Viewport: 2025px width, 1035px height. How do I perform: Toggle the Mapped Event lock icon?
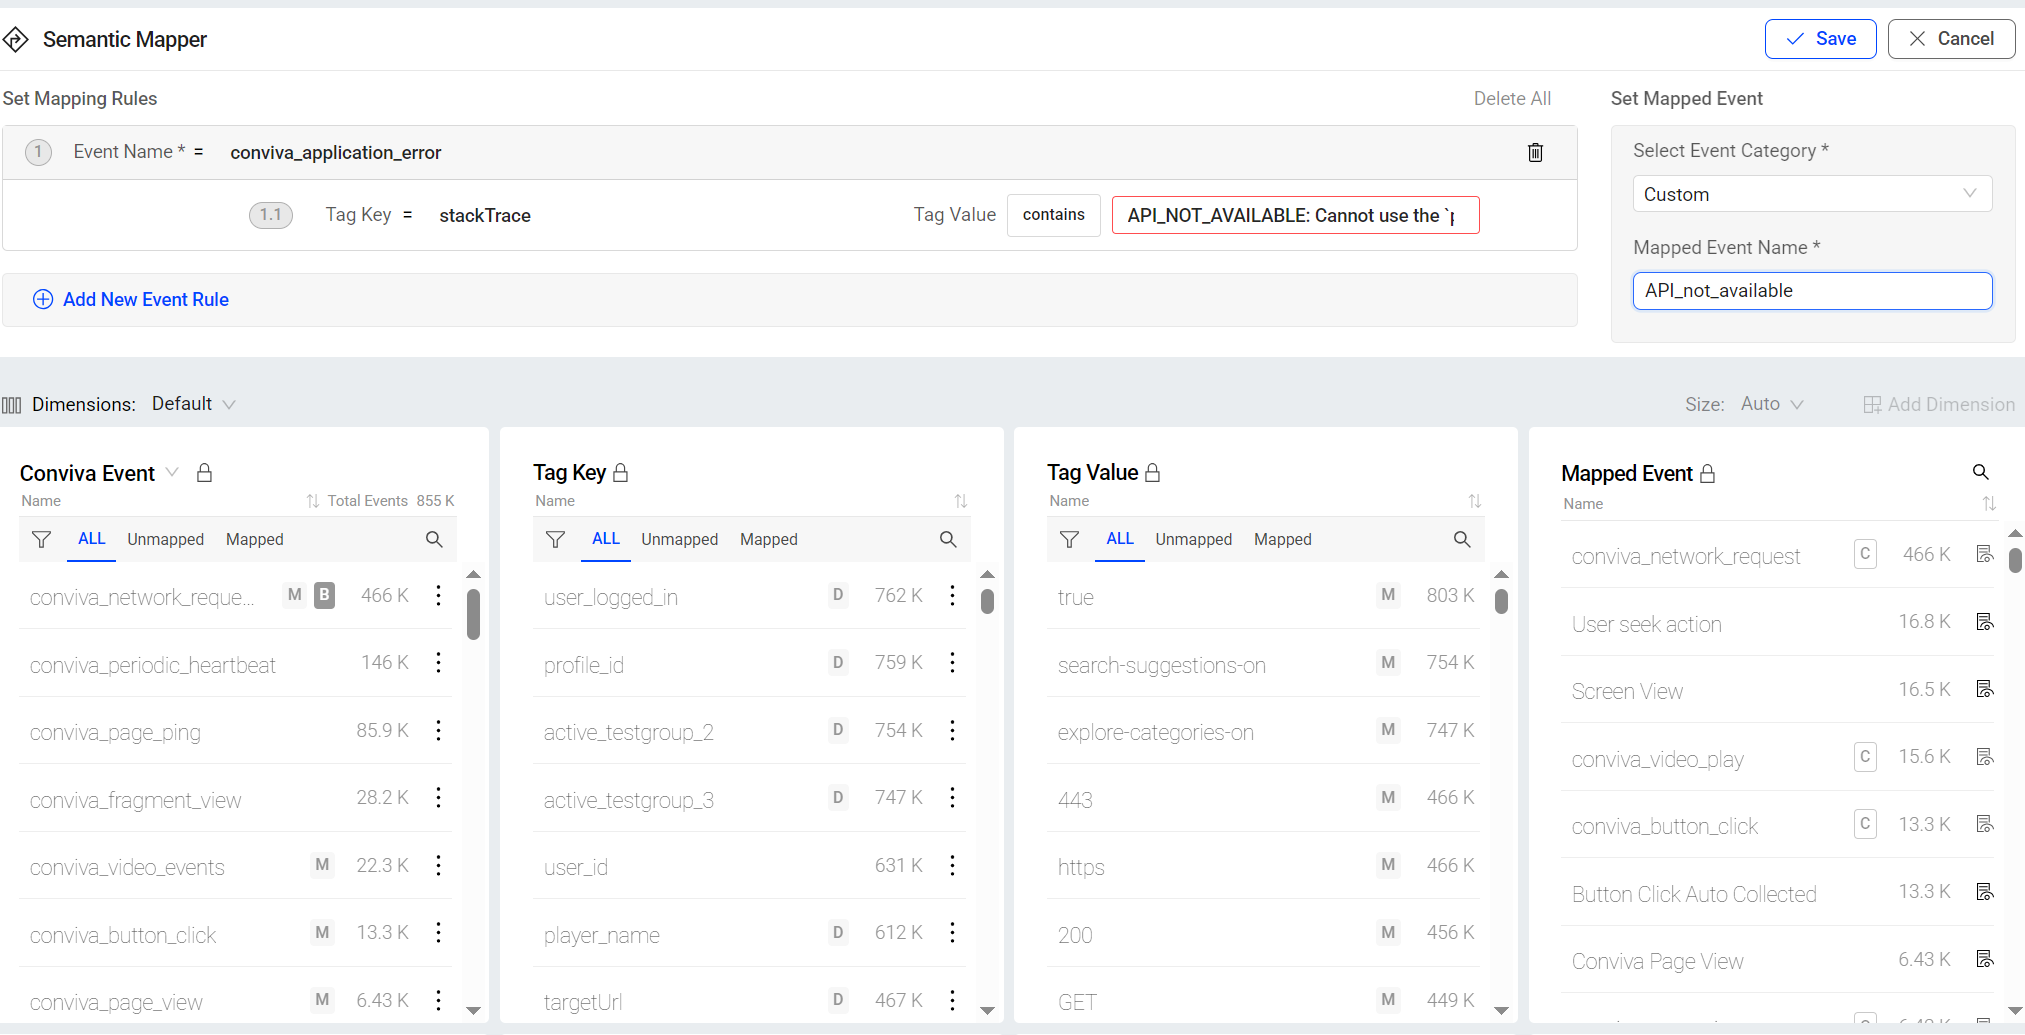tap(1708, 474)
